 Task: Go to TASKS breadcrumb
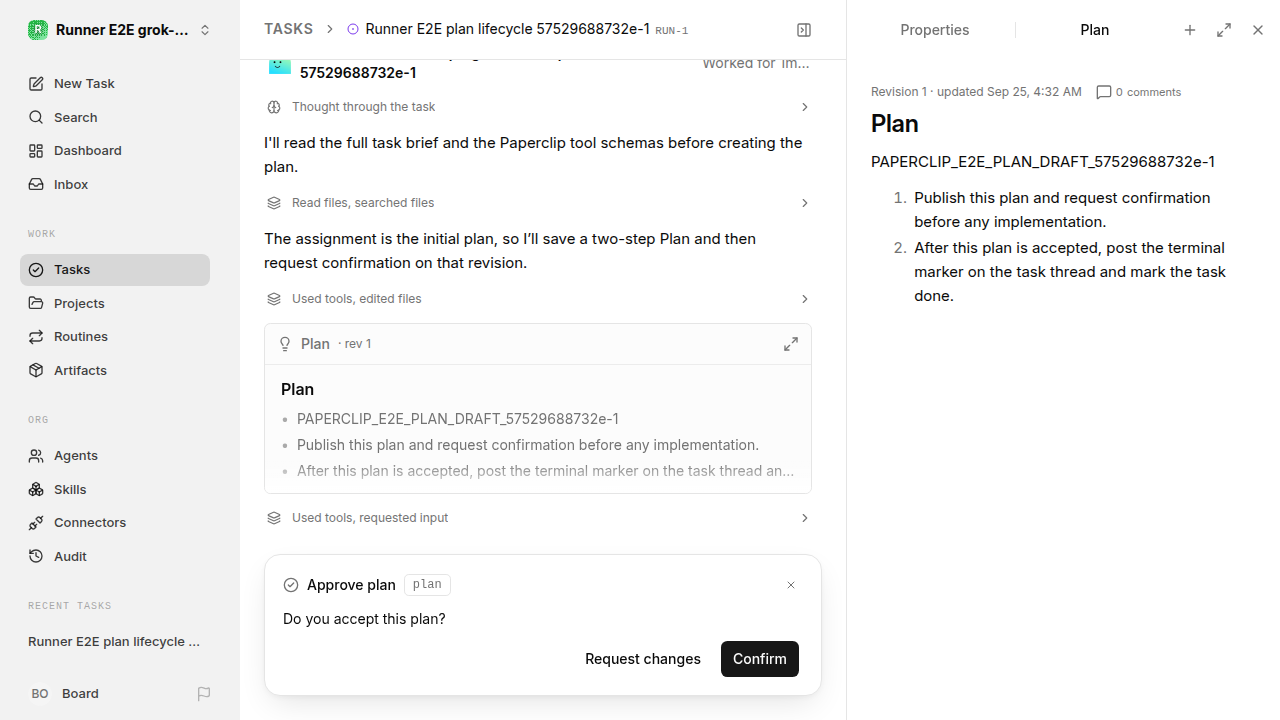point(288,29)
